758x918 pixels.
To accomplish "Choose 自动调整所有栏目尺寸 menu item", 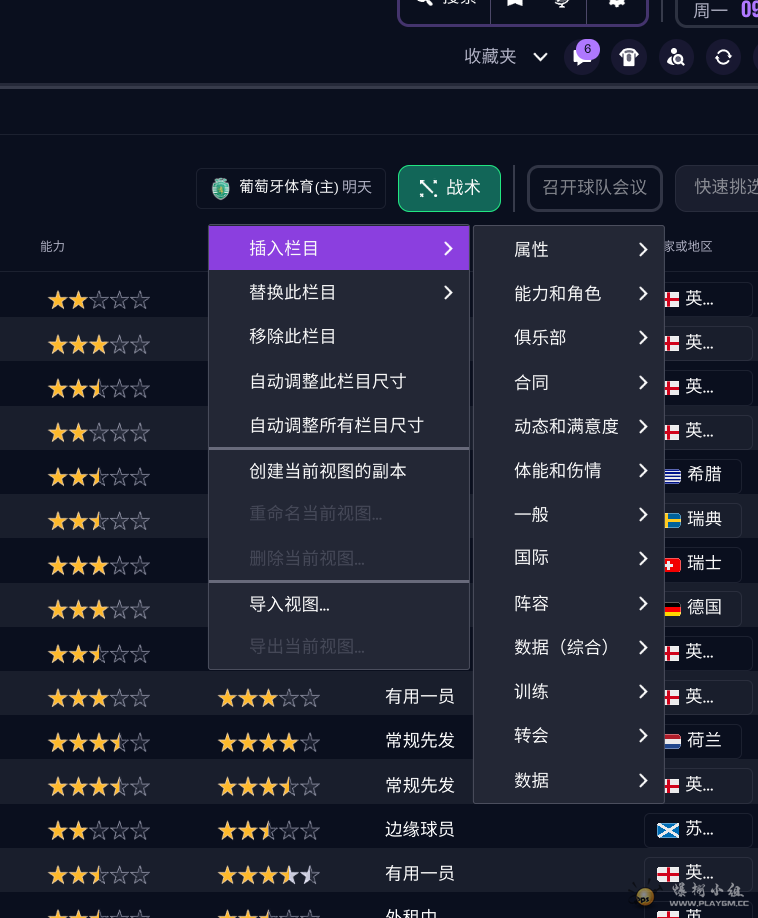I will pyautogui.click(x=338, y=425).
